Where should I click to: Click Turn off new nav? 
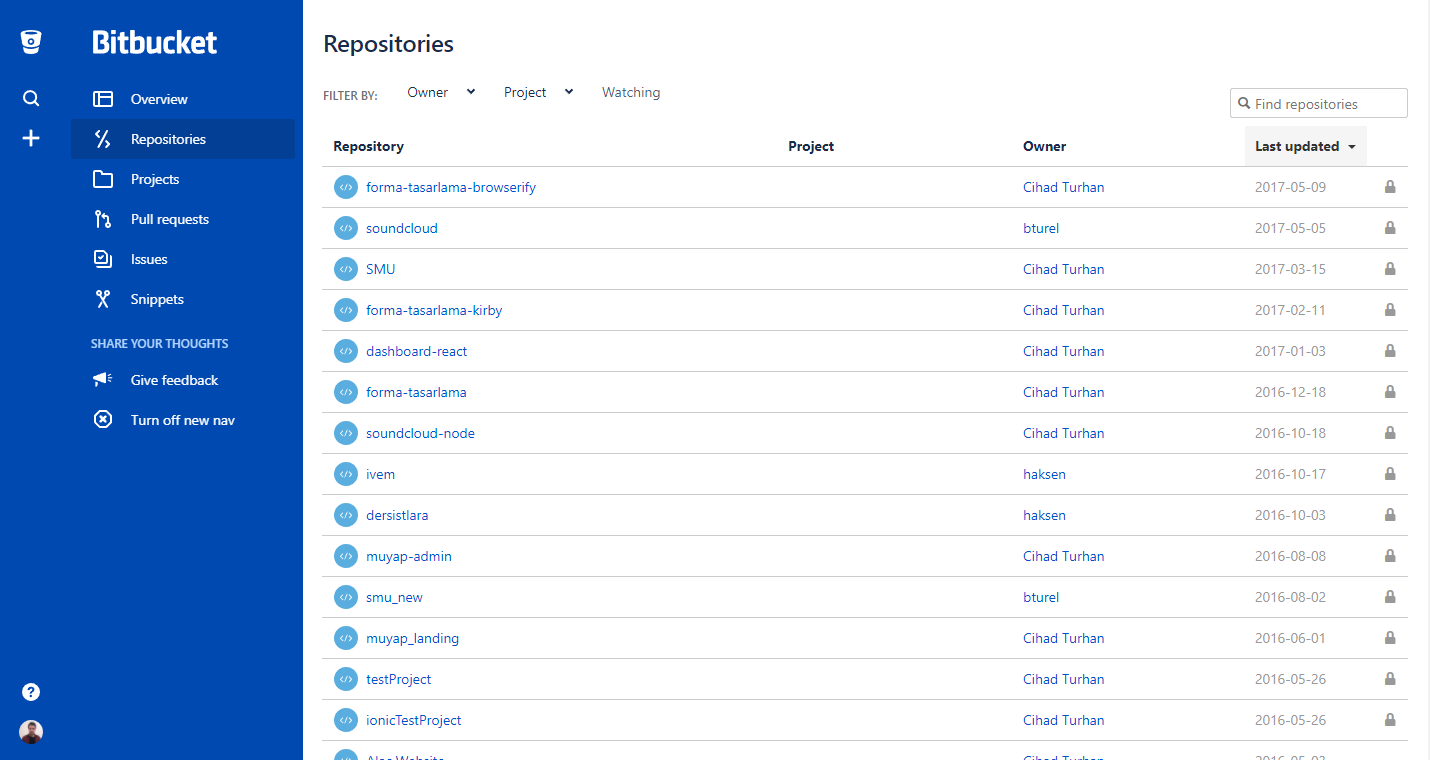coord(183,420)
